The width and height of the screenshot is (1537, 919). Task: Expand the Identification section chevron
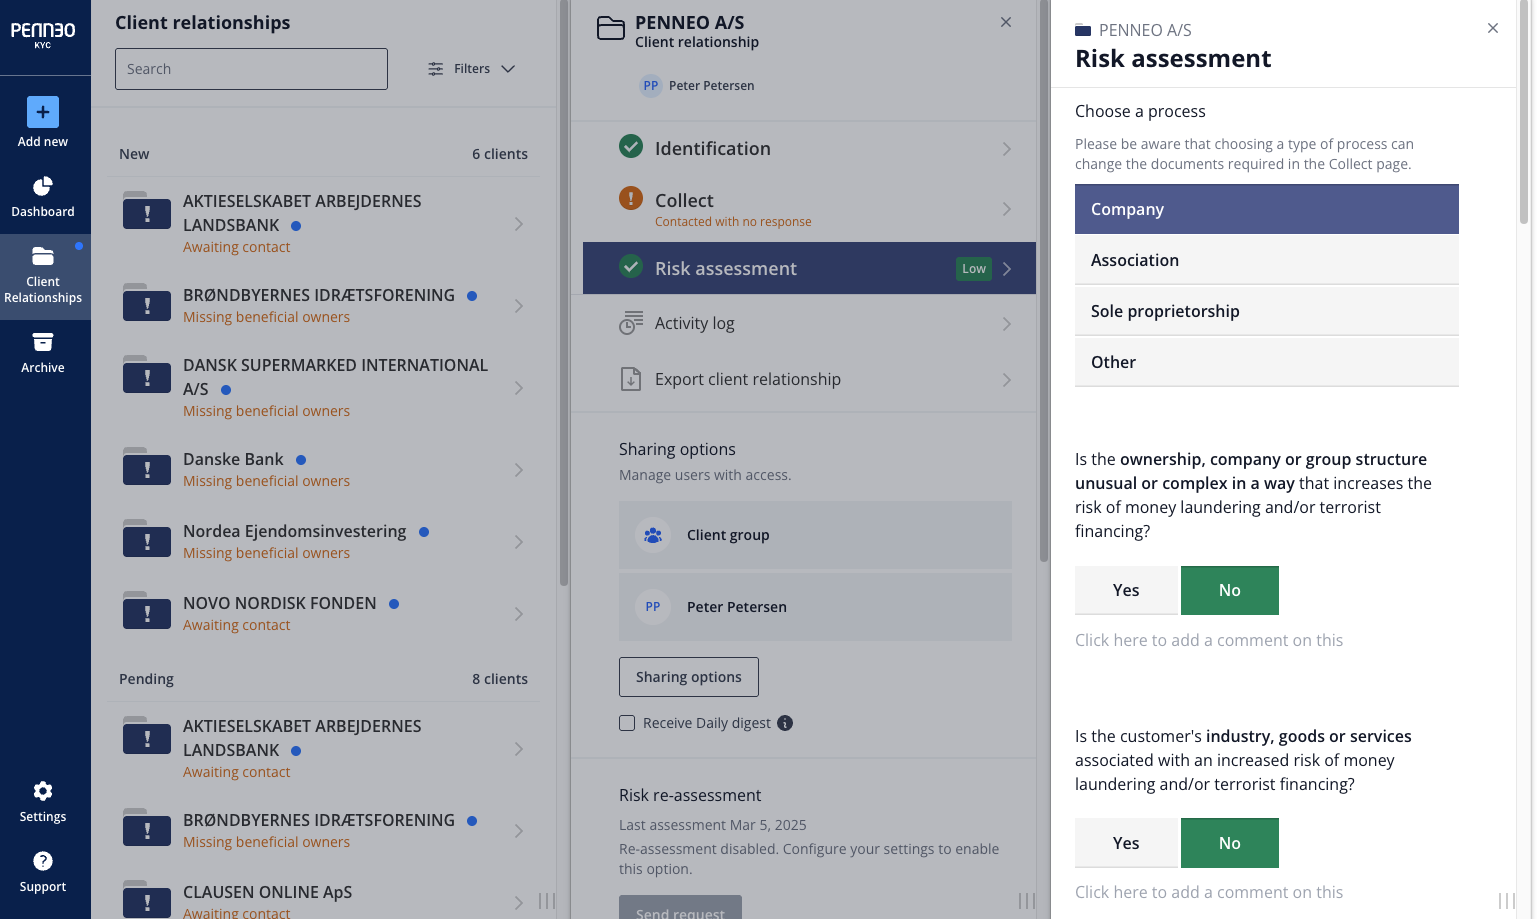coord(1007,149)
